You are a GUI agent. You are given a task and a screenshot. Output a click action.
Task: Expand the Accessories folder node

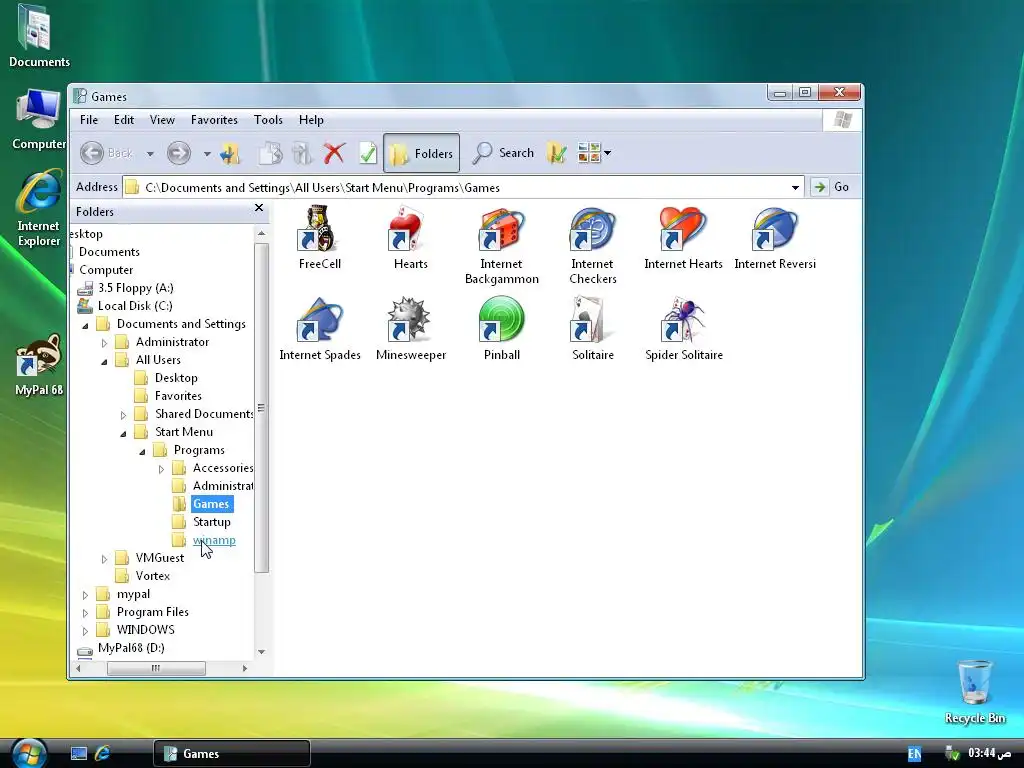tap(161, 469)
